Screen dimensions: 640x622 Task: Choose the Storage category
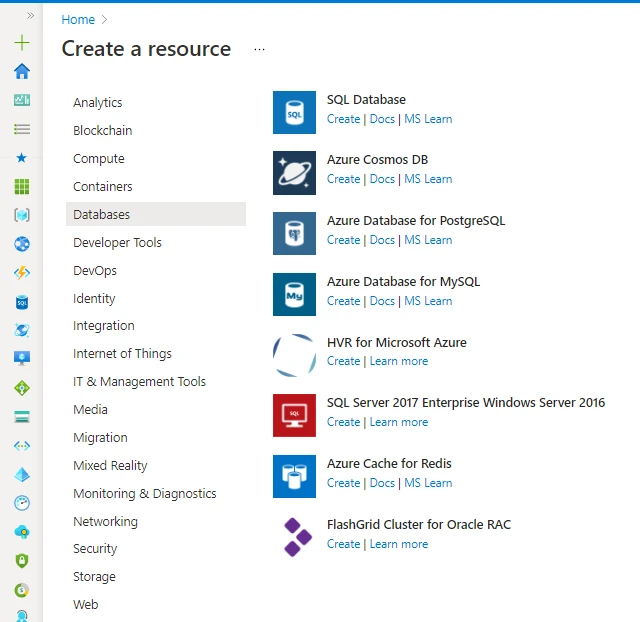pos(94,577)
